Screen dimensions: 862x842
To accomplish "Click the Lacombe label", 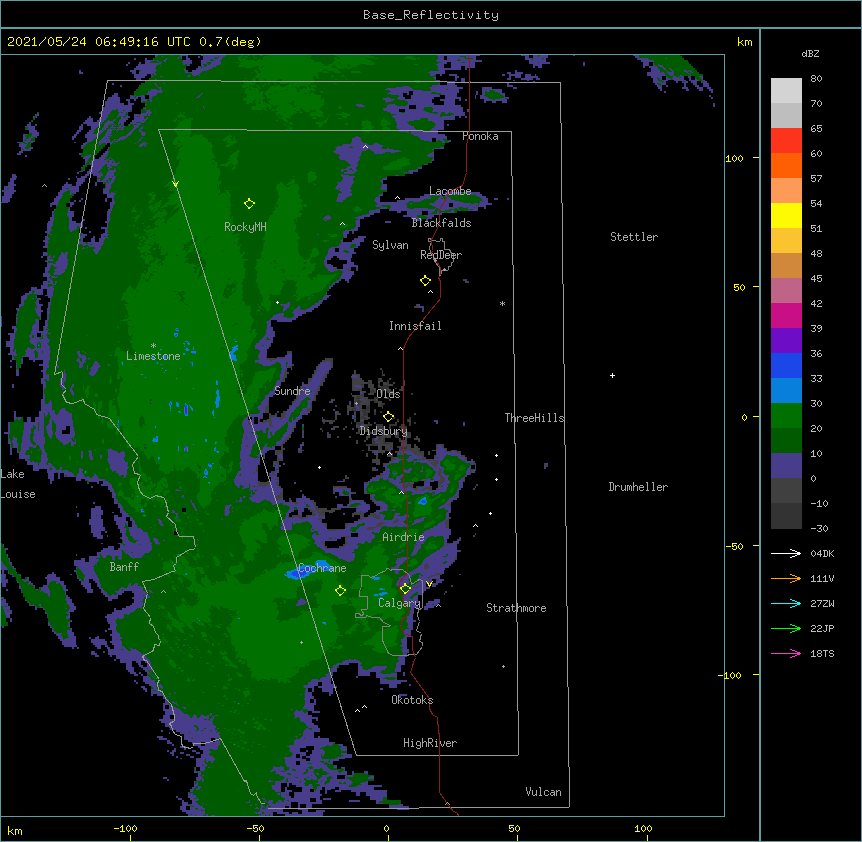I will (x=450, y=191).
